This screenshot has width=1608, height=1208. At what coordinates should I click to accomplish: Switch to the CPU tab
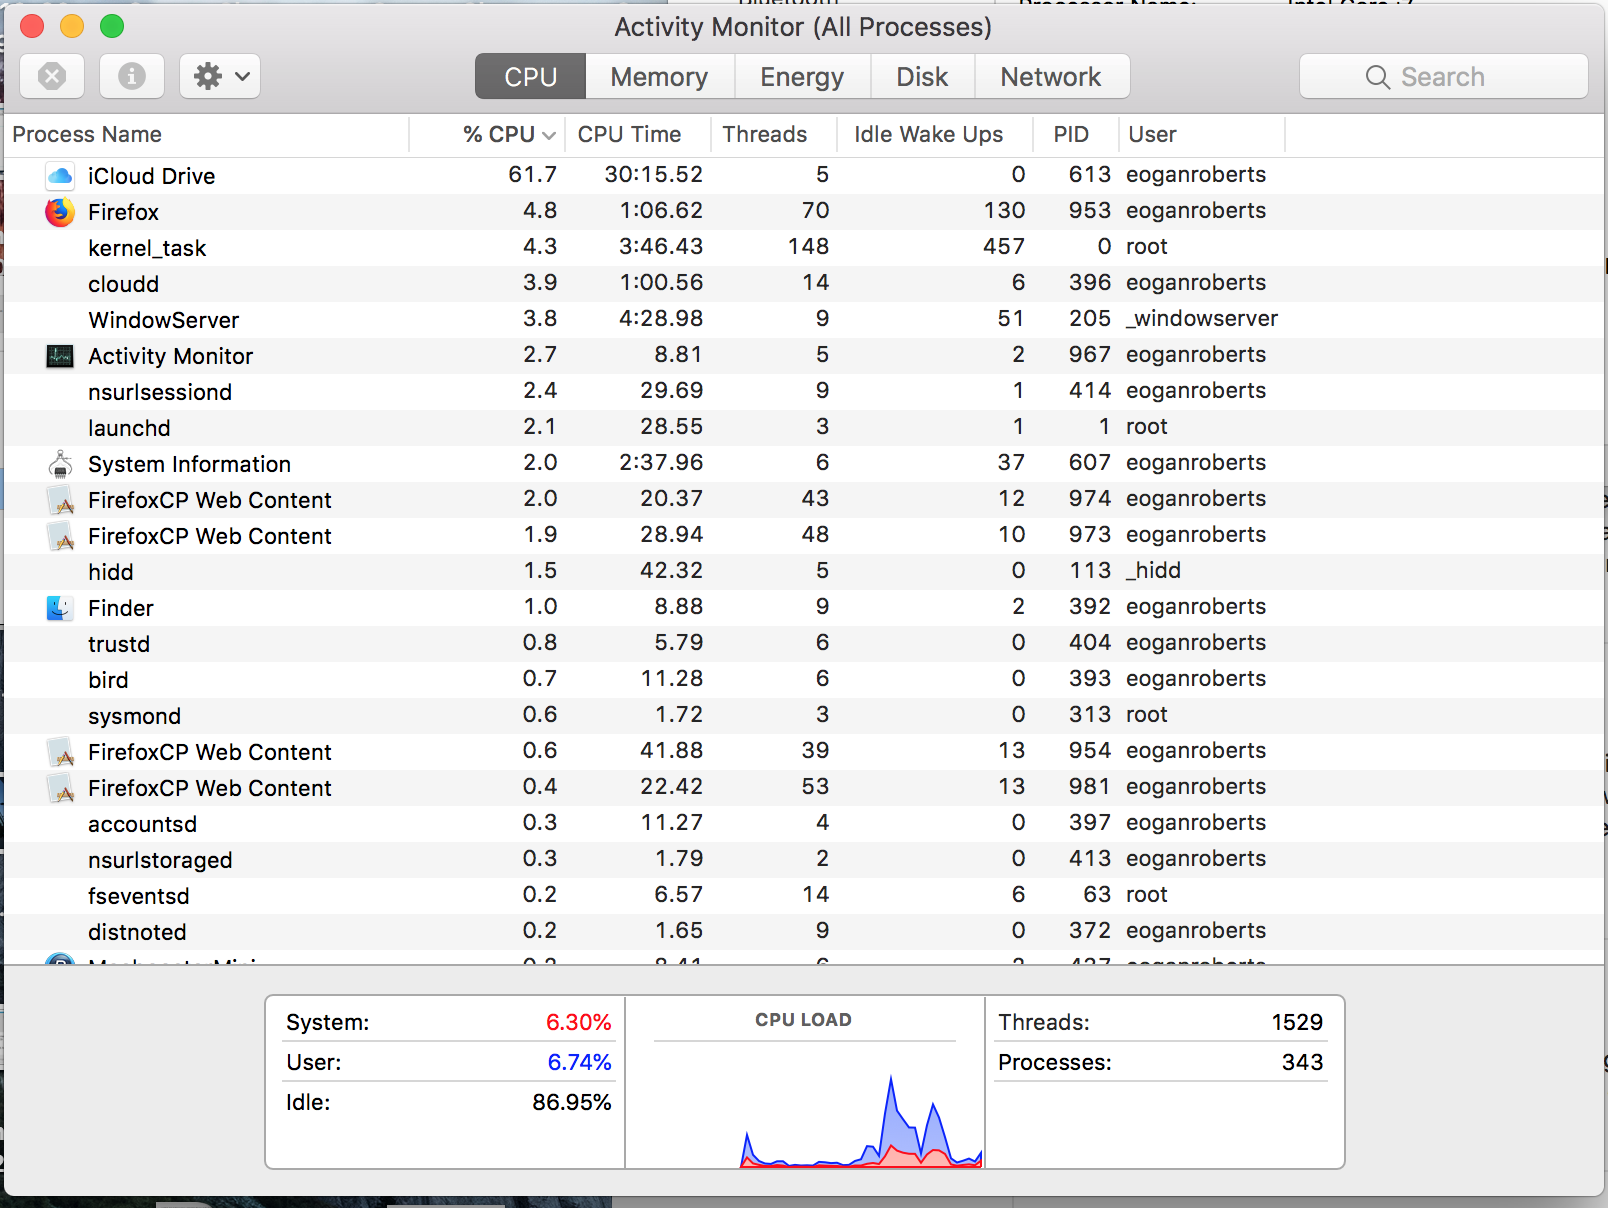click(x=530, y=77)
